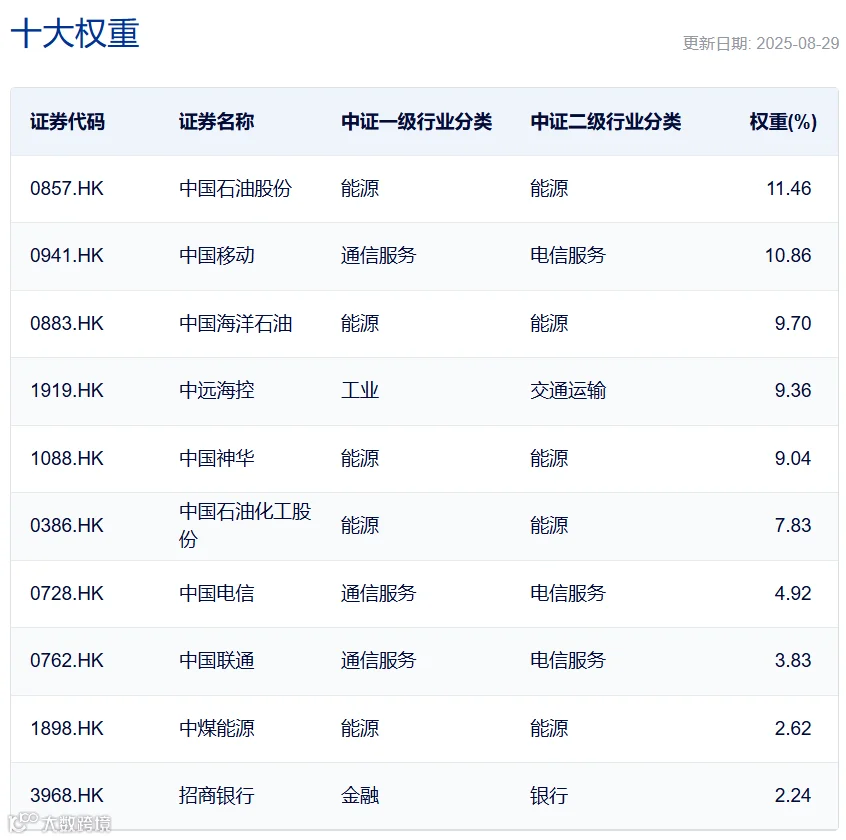Select security code 0762.HK
The image size is (846, 840).
[67, 660]
